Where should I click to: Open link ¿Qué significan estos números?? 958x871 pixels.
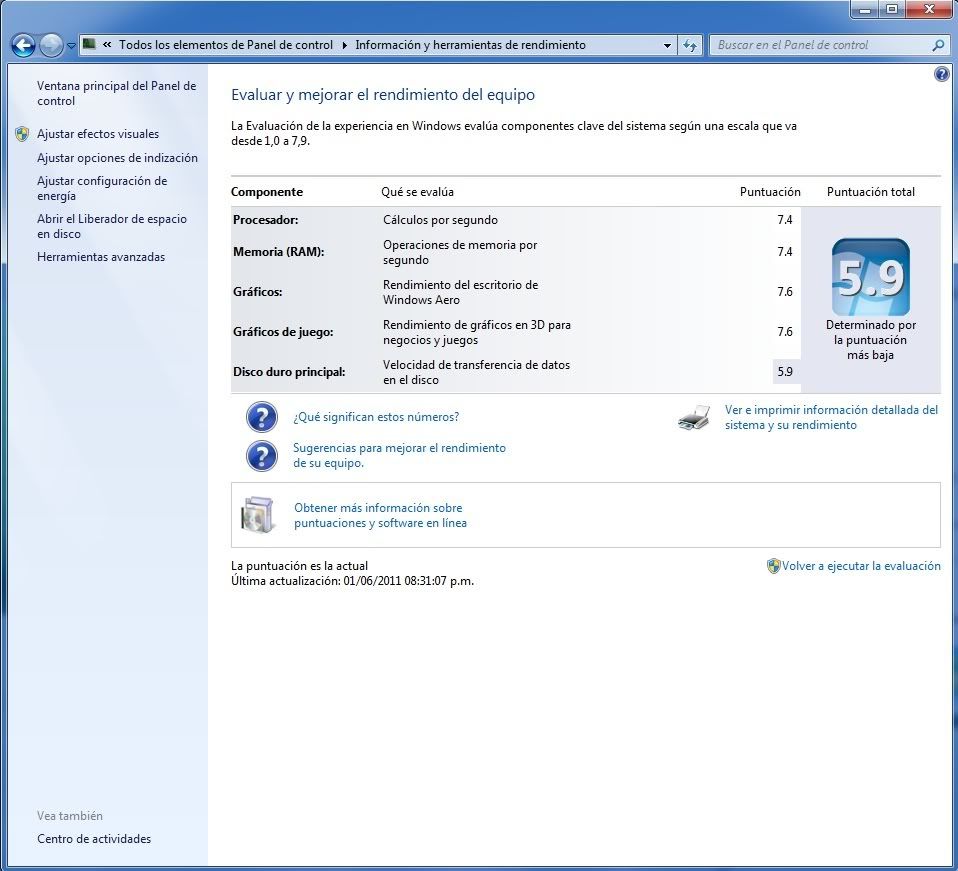(376, 417)
